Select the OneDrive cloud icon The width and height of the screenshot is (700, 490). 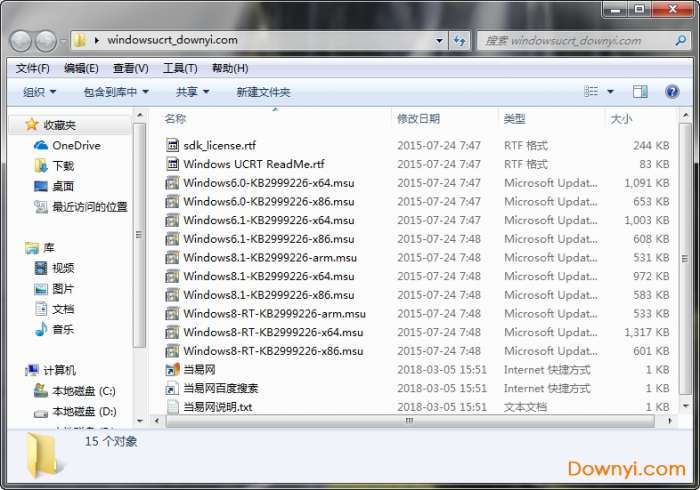click(x=41, y=145)
